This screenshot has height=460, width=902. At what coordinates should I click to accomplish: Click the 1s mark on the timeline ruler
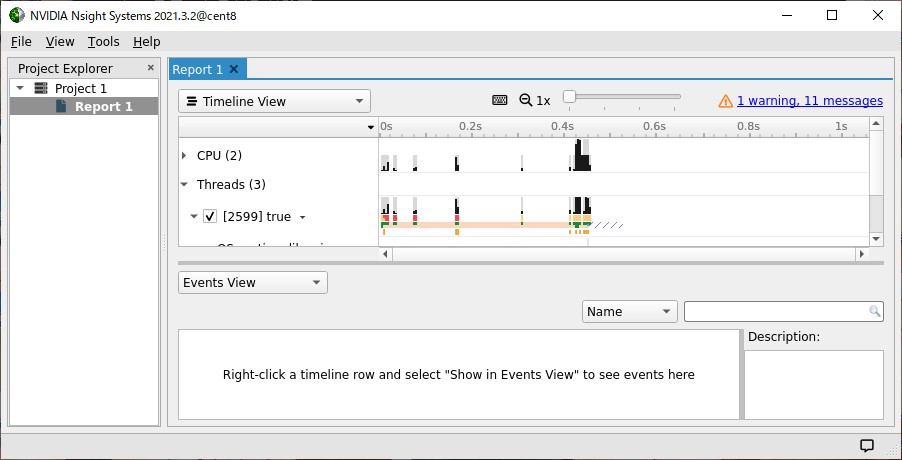pyautogui.click(x=841, y=126)
